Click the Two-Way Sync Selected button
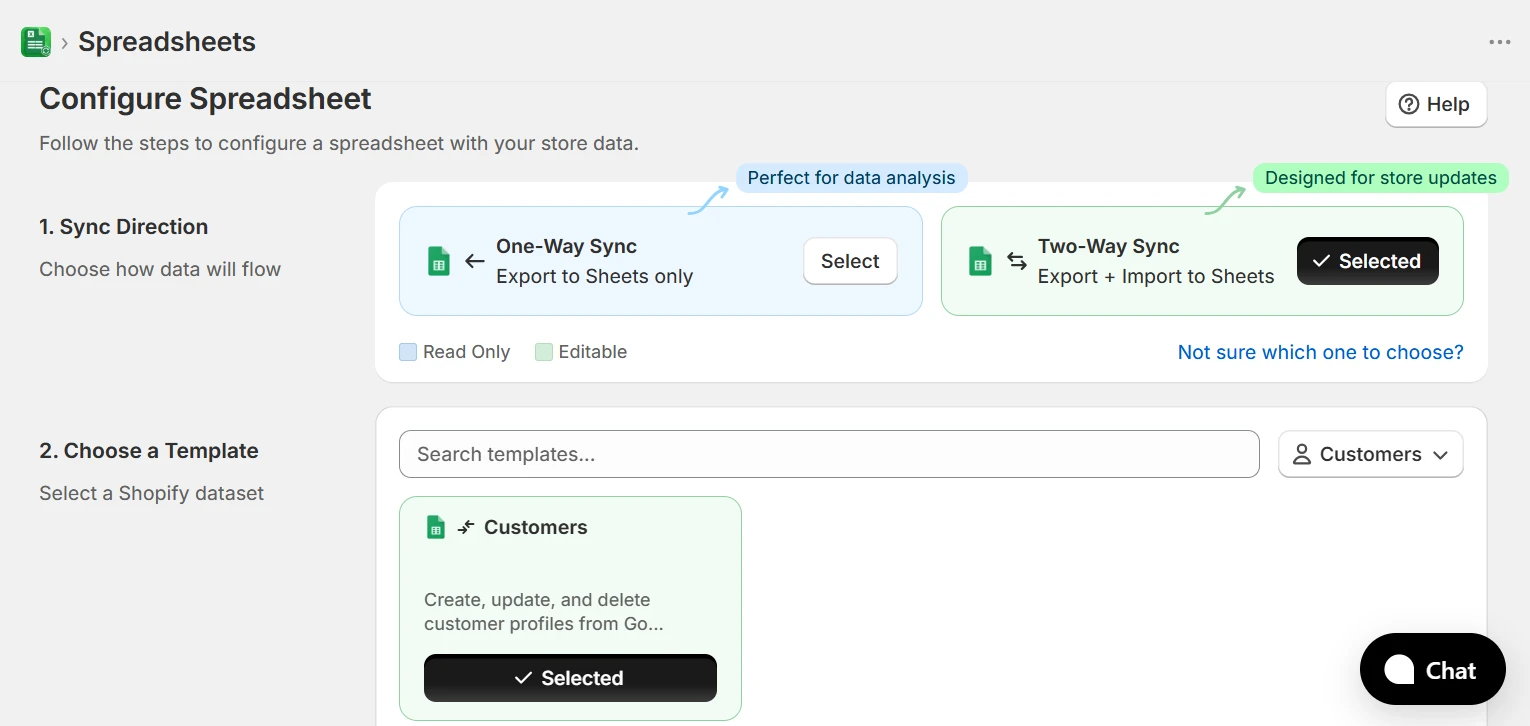Screen dimensions: 1530x726 pyautogui.click(x=1367, y=261)
